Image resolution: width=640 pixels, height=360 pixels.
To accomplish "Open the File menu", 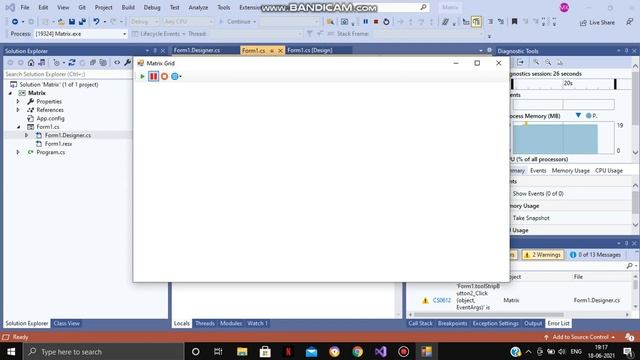I will click(x=25, y=7).
